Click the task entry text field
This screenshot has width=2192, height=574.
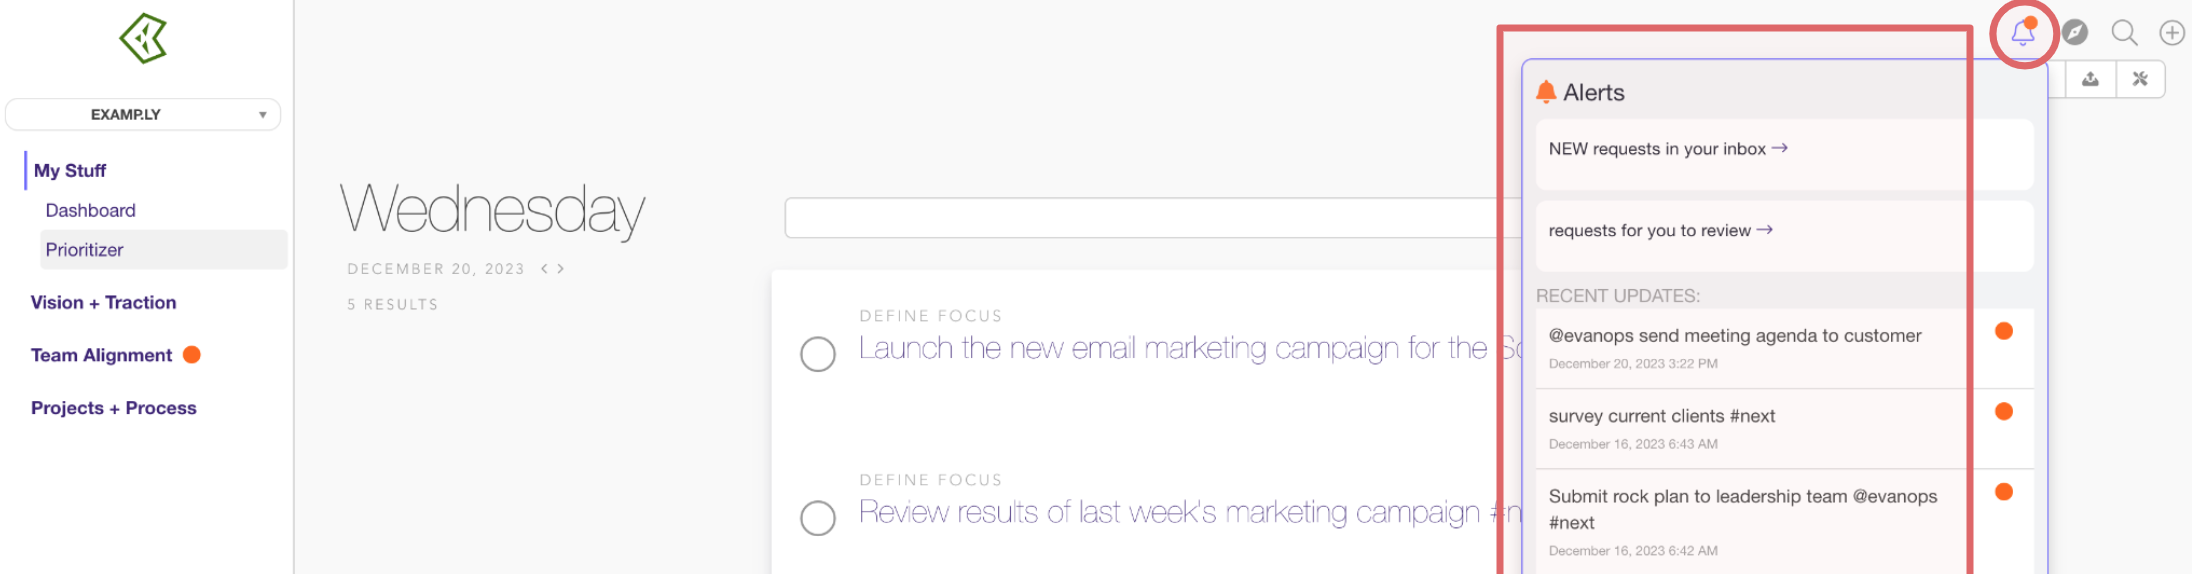[1140, 218]
